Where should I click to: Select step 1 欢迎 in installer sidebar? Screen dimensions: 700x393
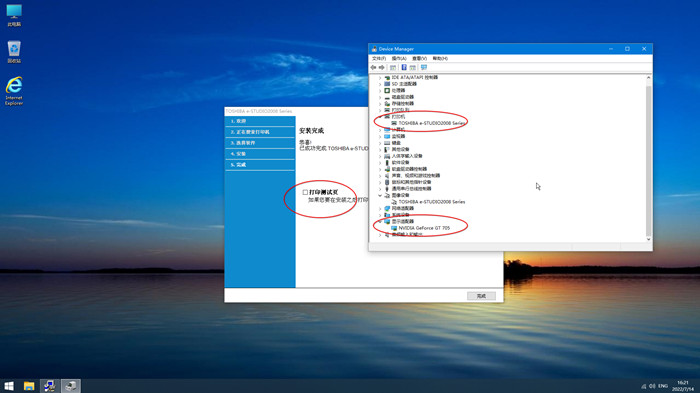(x=260, y=121)
